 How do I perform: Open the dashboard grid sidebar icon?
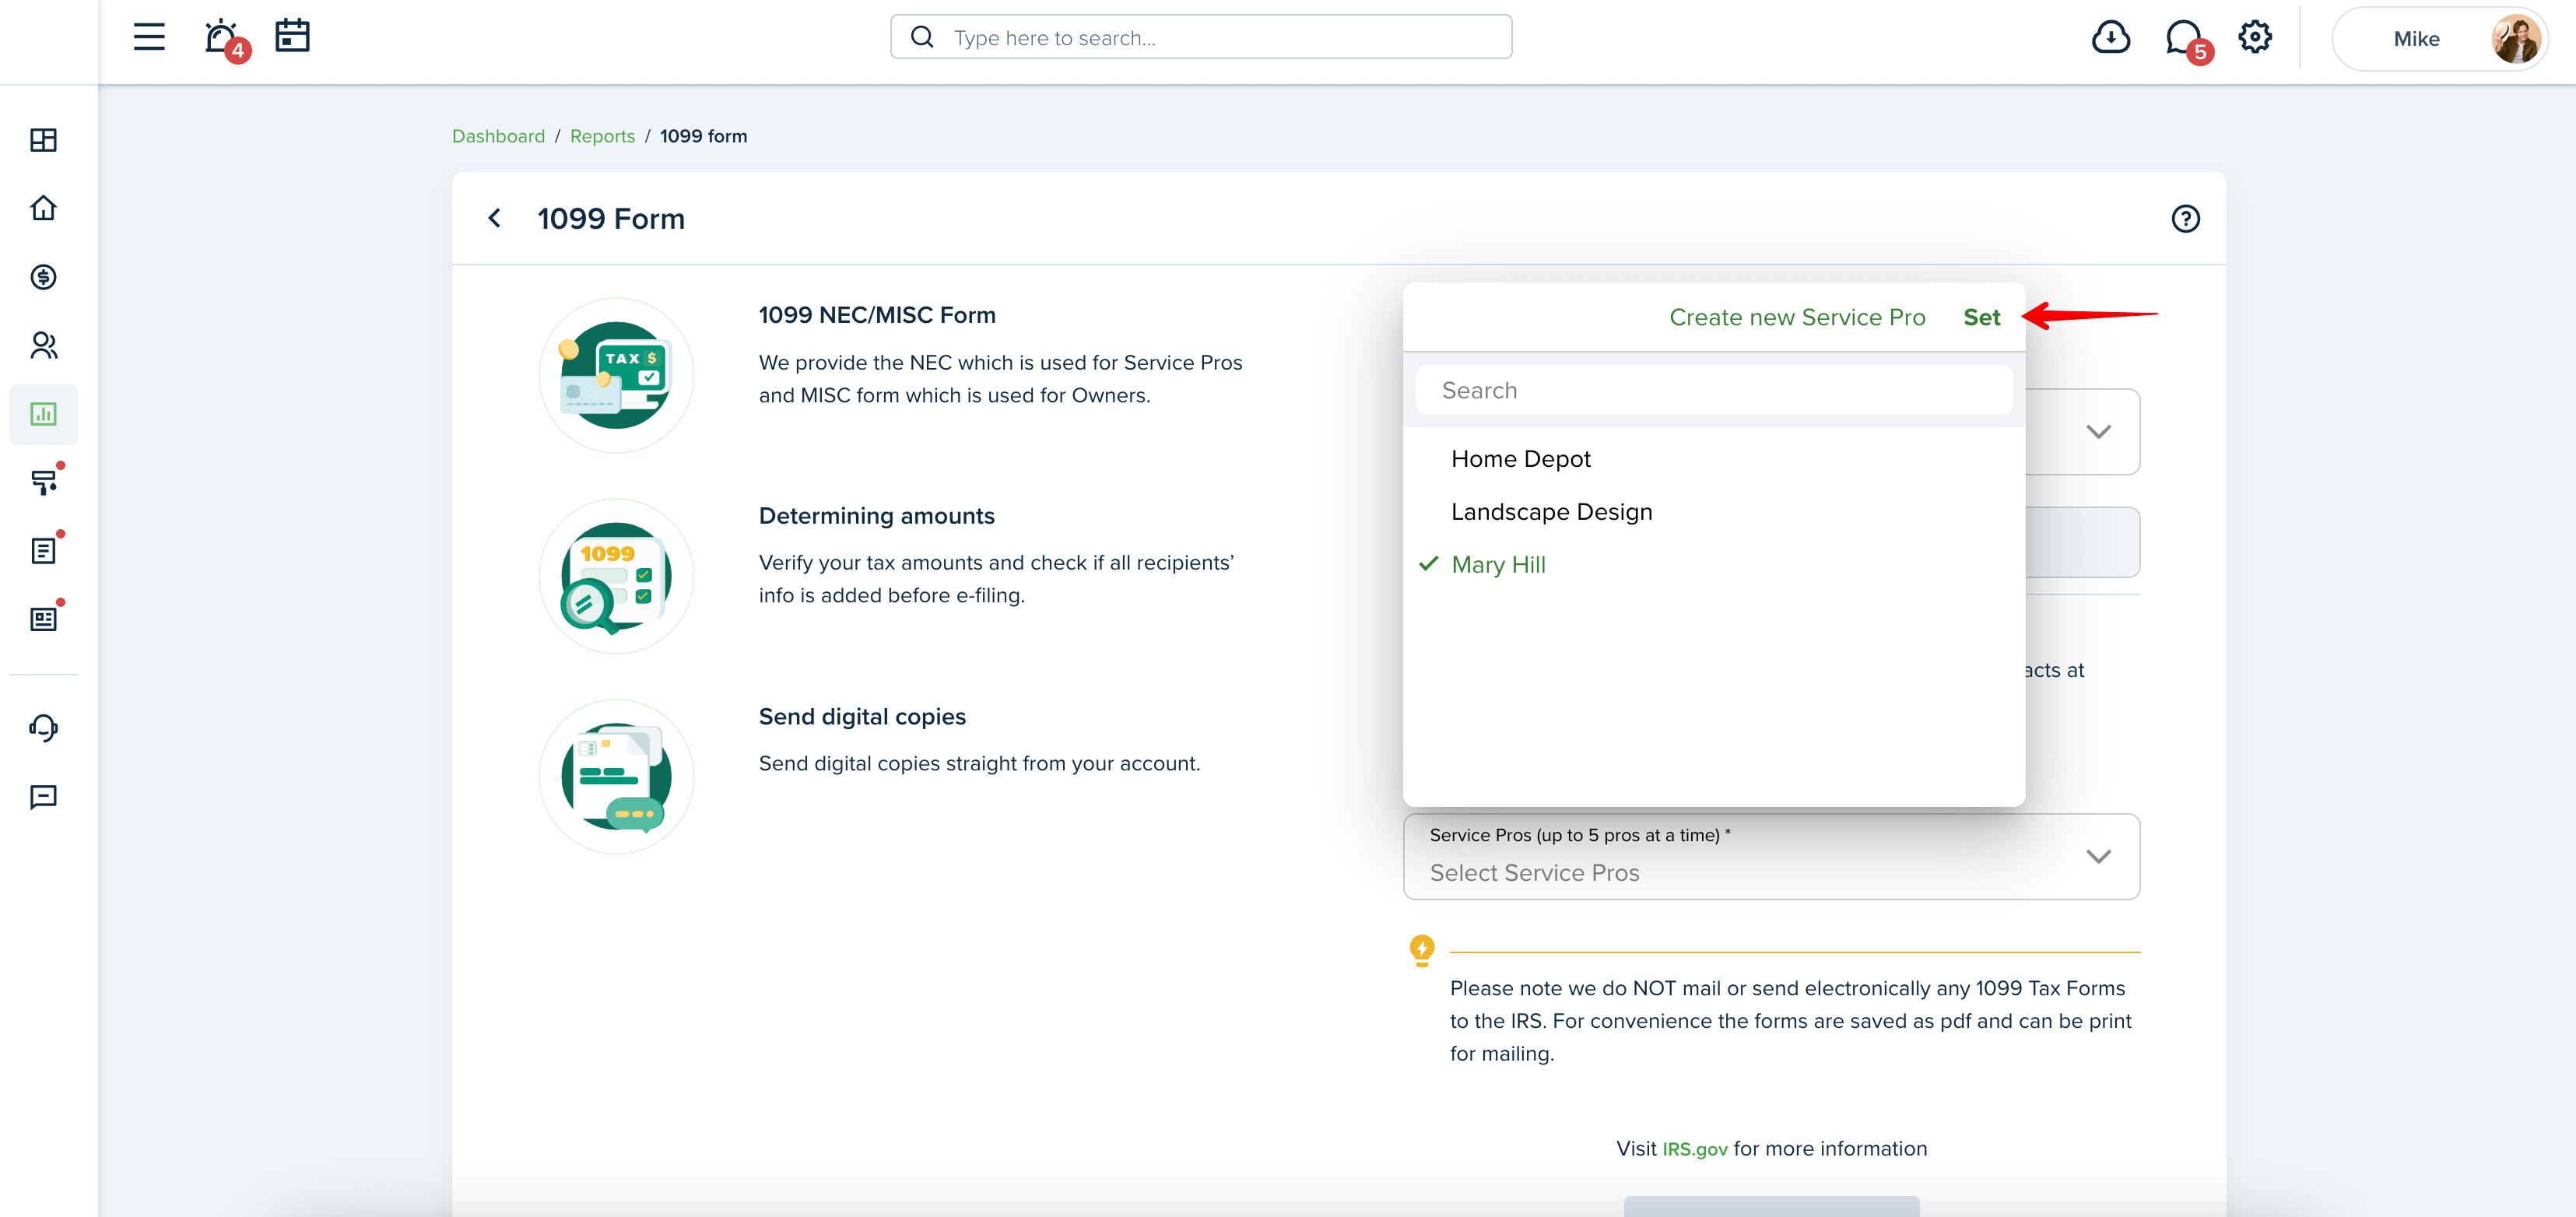click(x=44, y=140)
